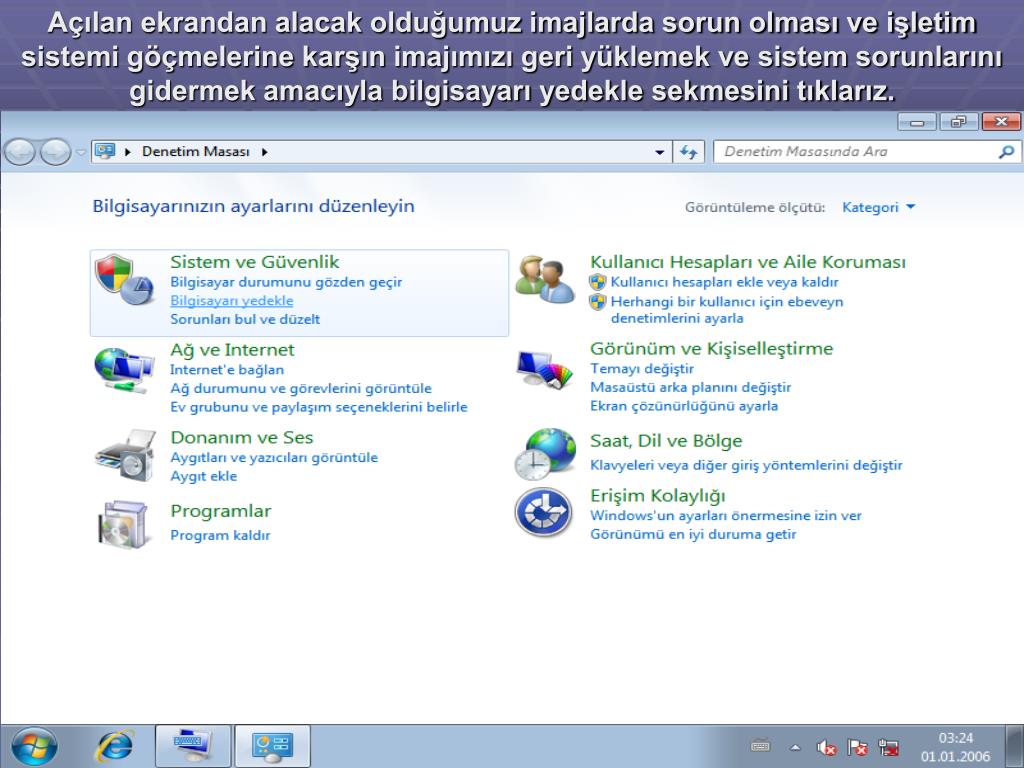The width and height of the screenshot is (1024, 768).
Task: Open Ağ ve Internet heading
Action: click(x=232, y=349)
